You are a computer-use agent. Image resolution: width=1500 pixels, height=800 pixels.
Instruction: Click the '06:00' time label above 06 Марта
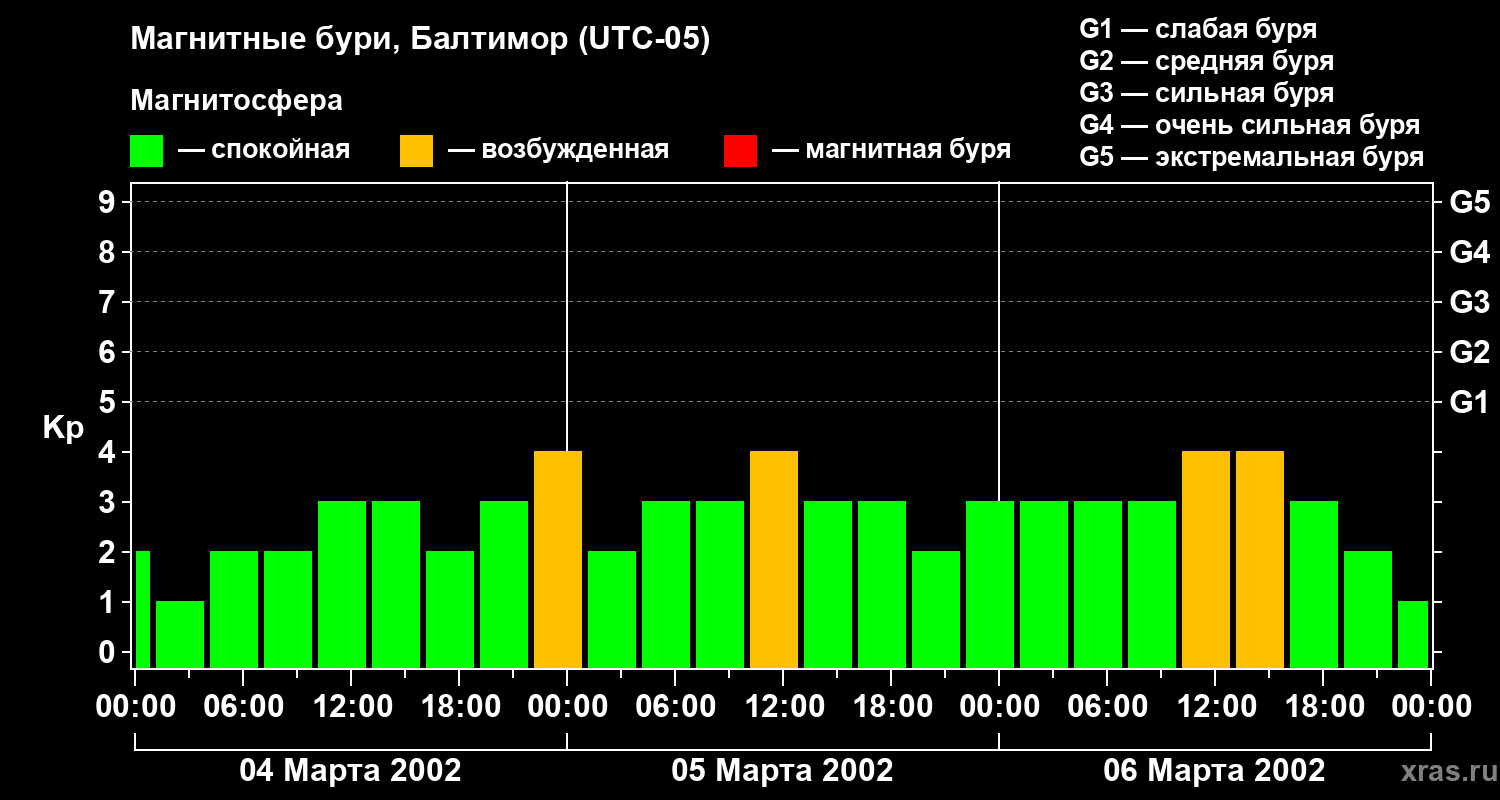point(1107,706)
